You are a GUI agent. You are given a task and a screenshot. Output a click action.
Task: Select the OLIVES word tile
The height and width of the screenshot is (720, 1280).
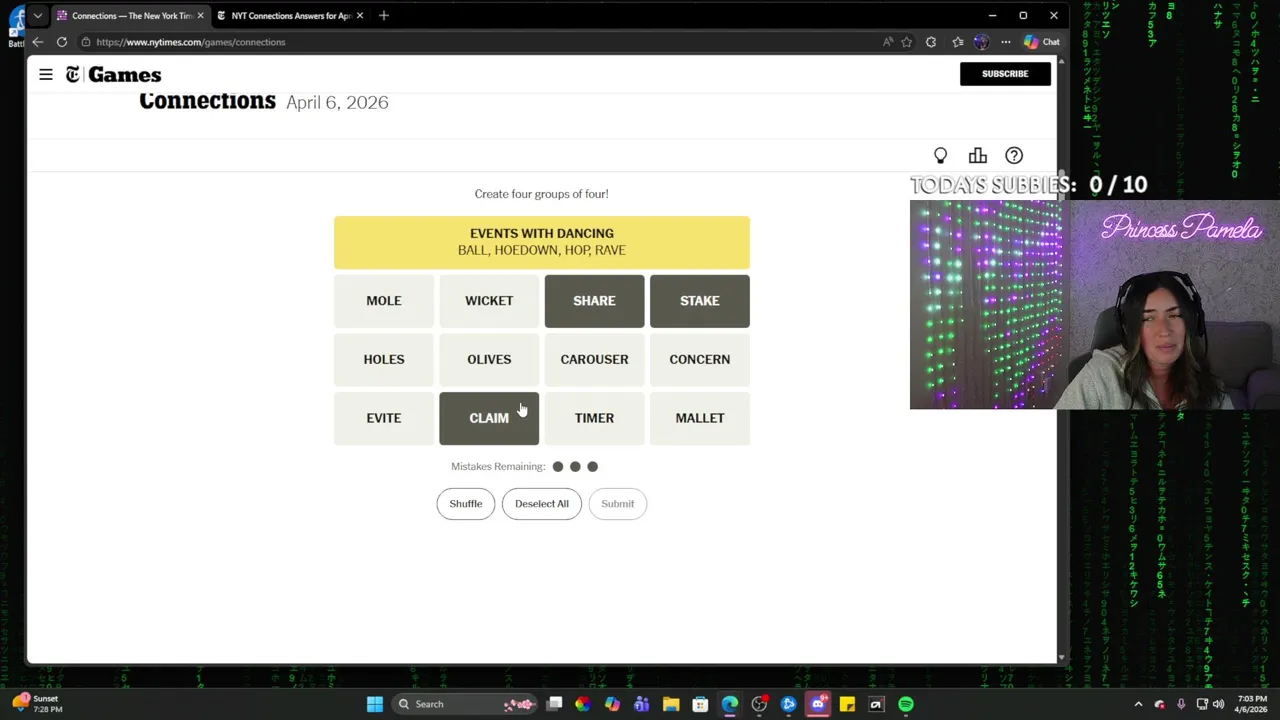[489, 360]
